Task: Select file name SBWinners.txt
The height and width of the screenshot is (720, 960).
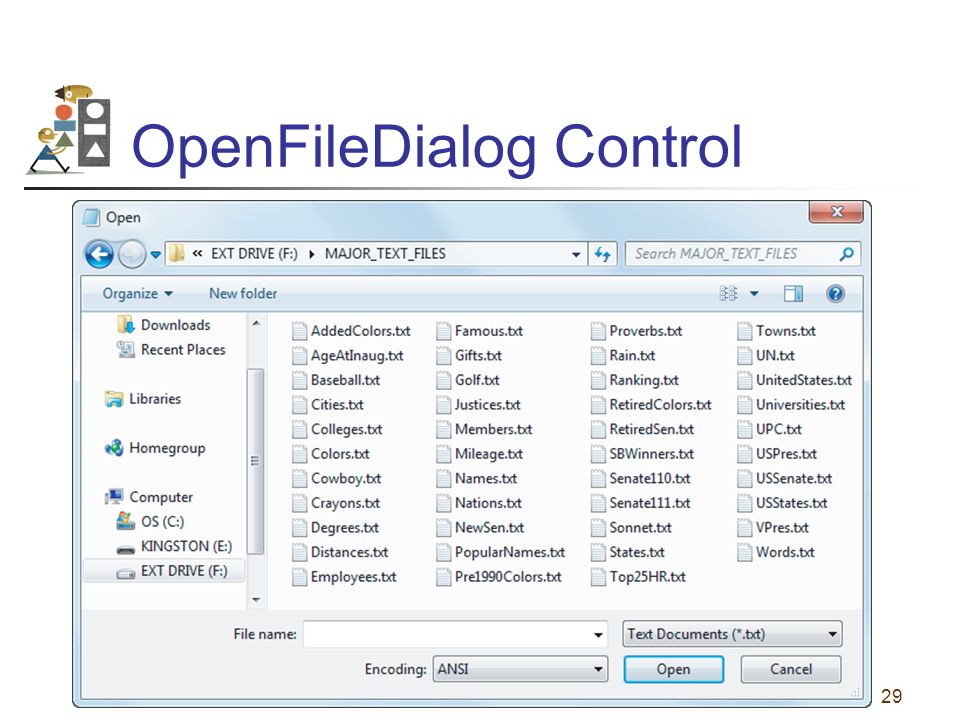Action: (651, 454)
